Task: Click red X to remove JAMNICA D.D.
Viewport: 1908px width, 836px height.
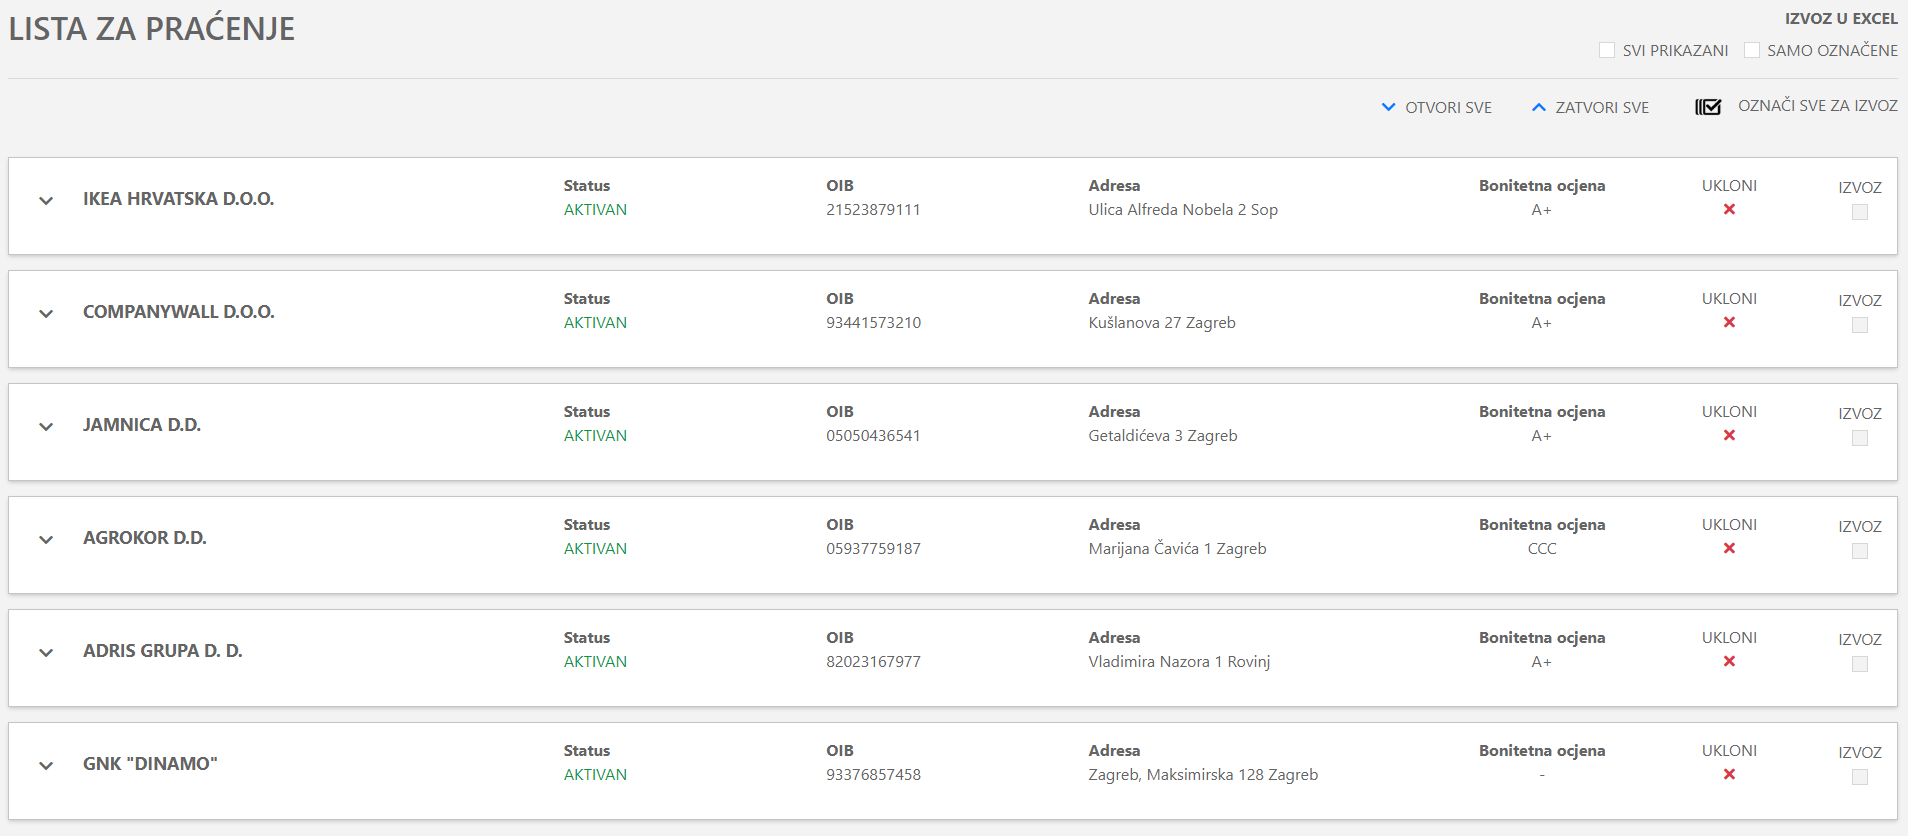Action: (1729, 435)
